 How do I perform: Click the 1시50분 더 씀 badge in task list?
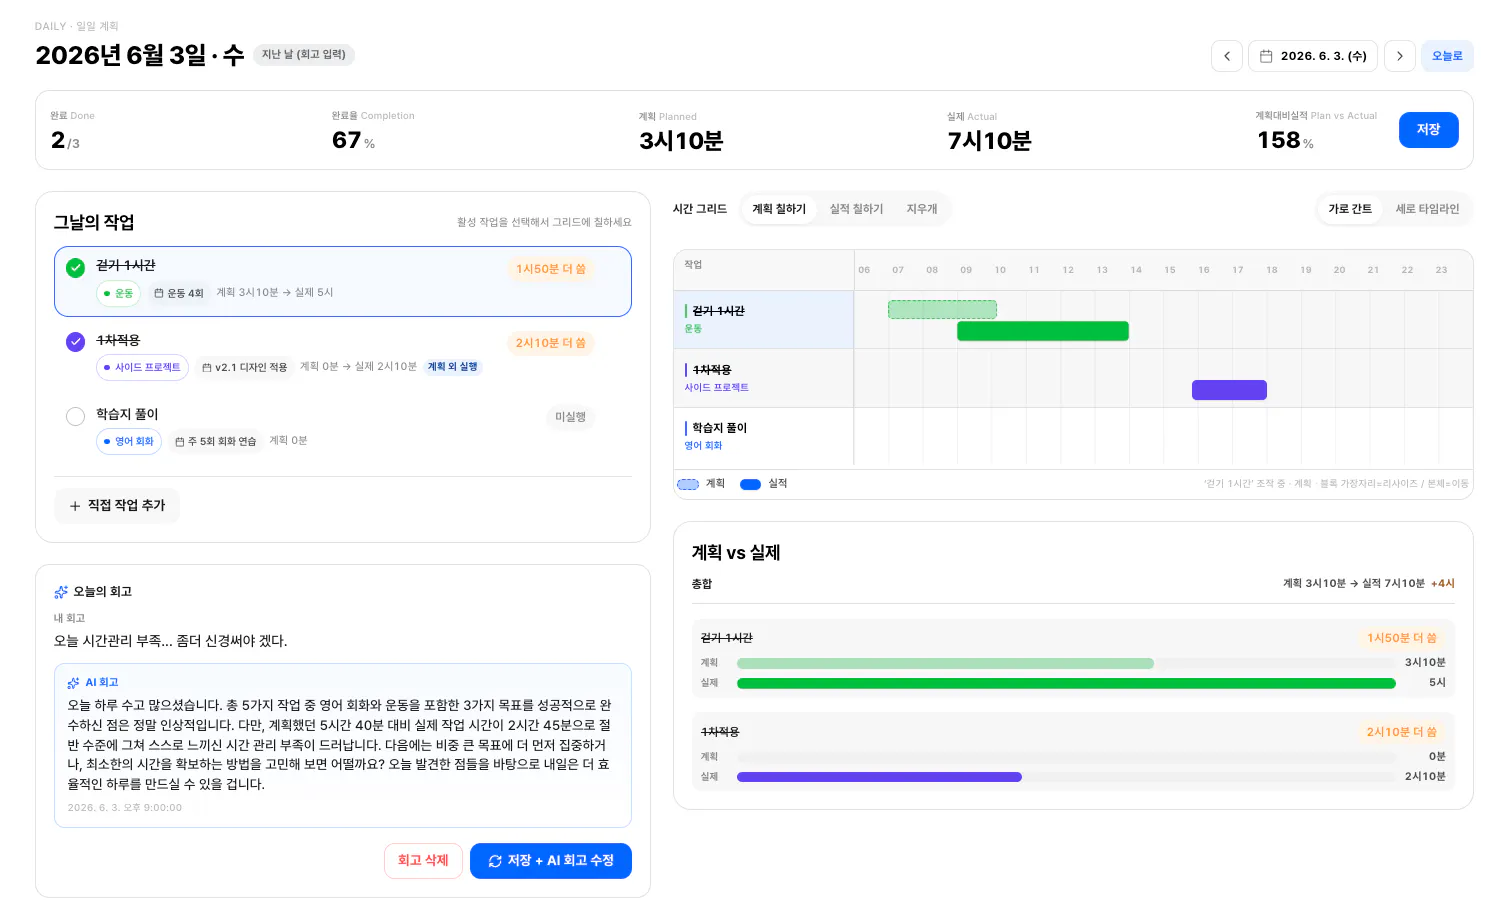click(x=550, y=269)
